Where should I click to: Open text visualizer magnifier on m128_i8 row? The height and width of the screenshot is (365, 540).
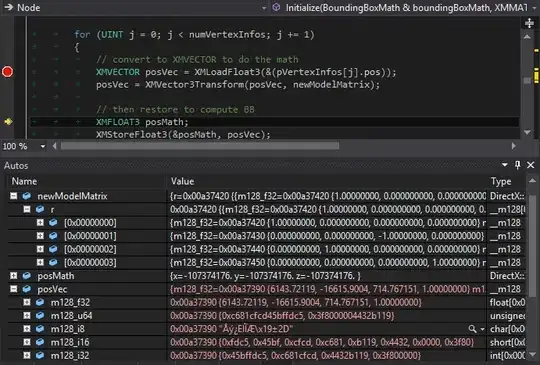click(473, 329)
